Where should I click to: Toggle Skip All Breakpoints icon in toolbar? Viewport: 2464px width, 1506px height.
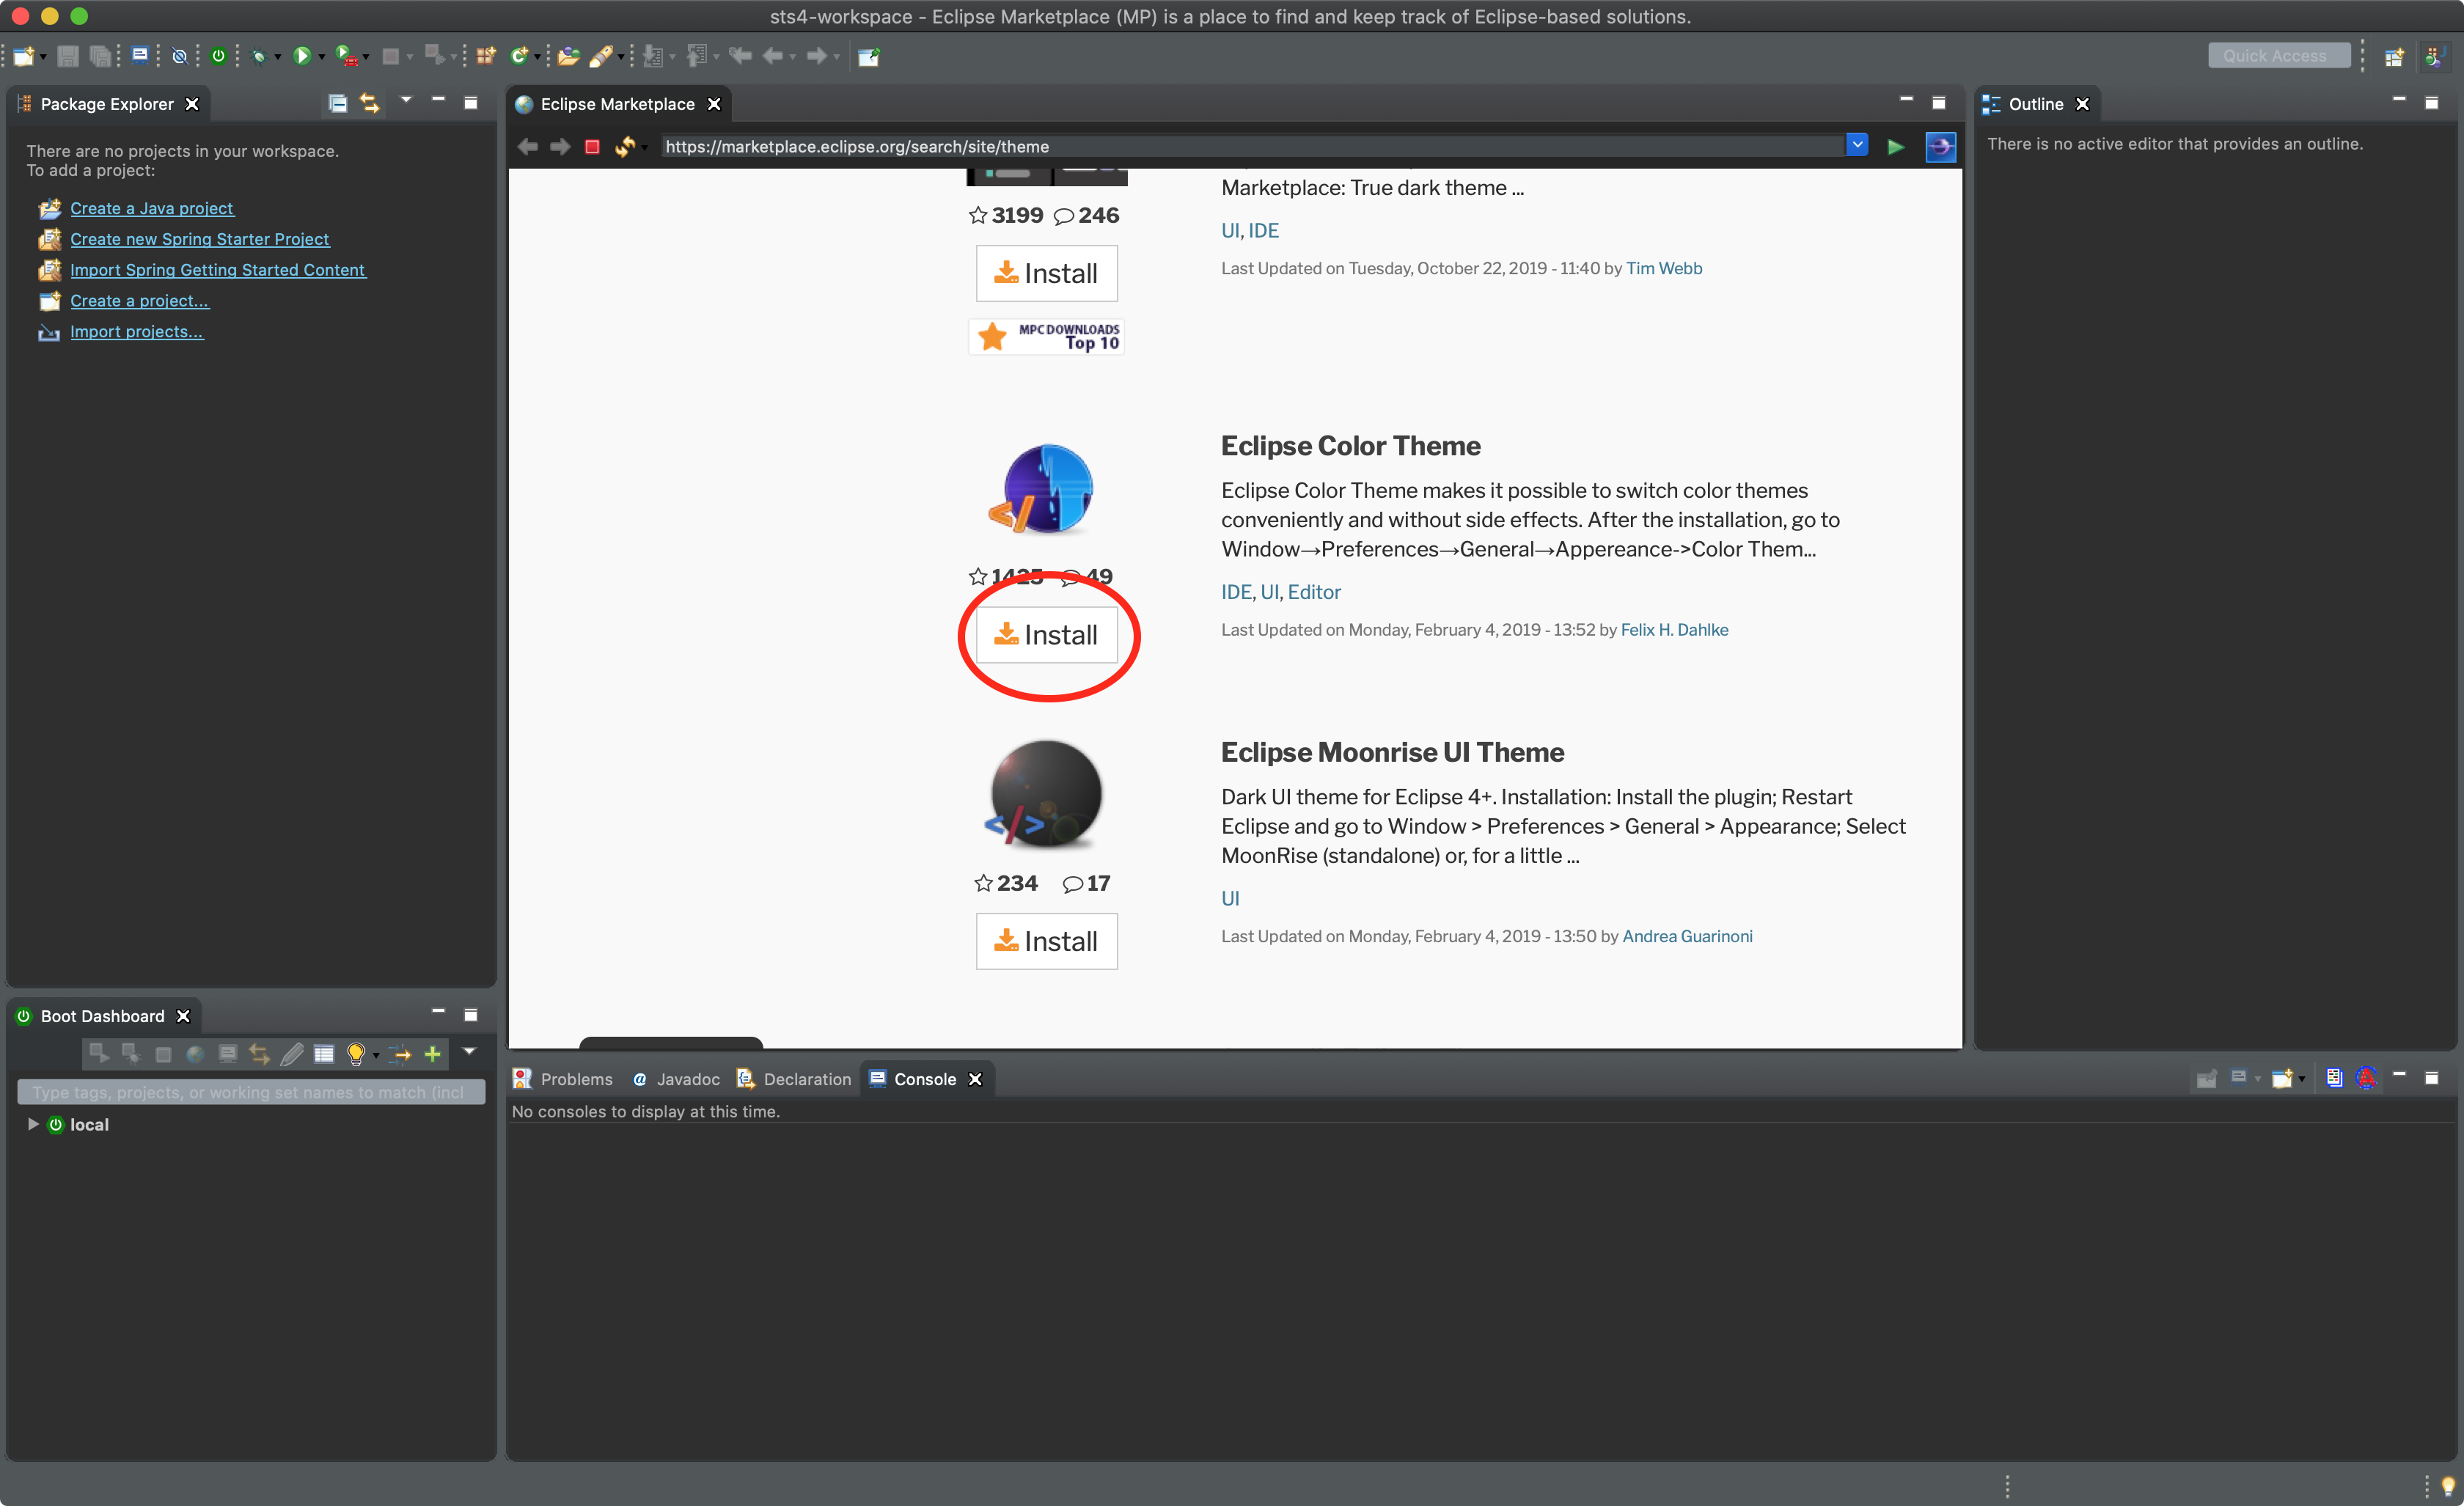[179, 56]
